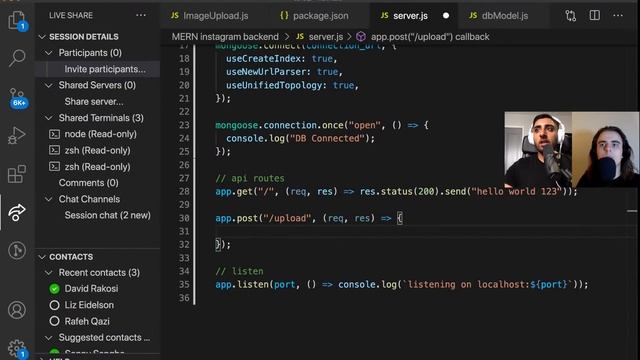Collapse the Chat Channels node
The image size is (640, 360).
pyautogui.click(x=49, y=199)
